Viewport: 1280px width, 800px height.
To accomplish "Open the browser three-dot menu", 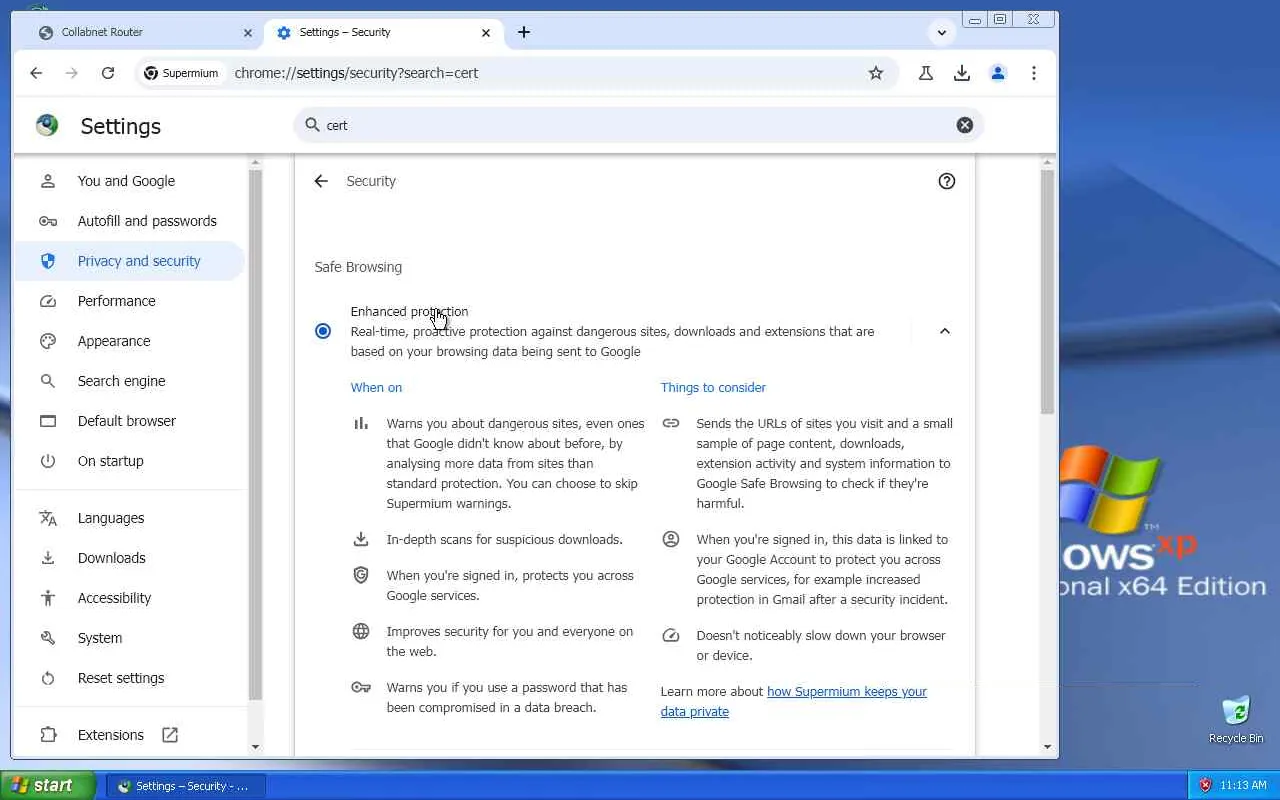I will click(x=1034, y=73).
